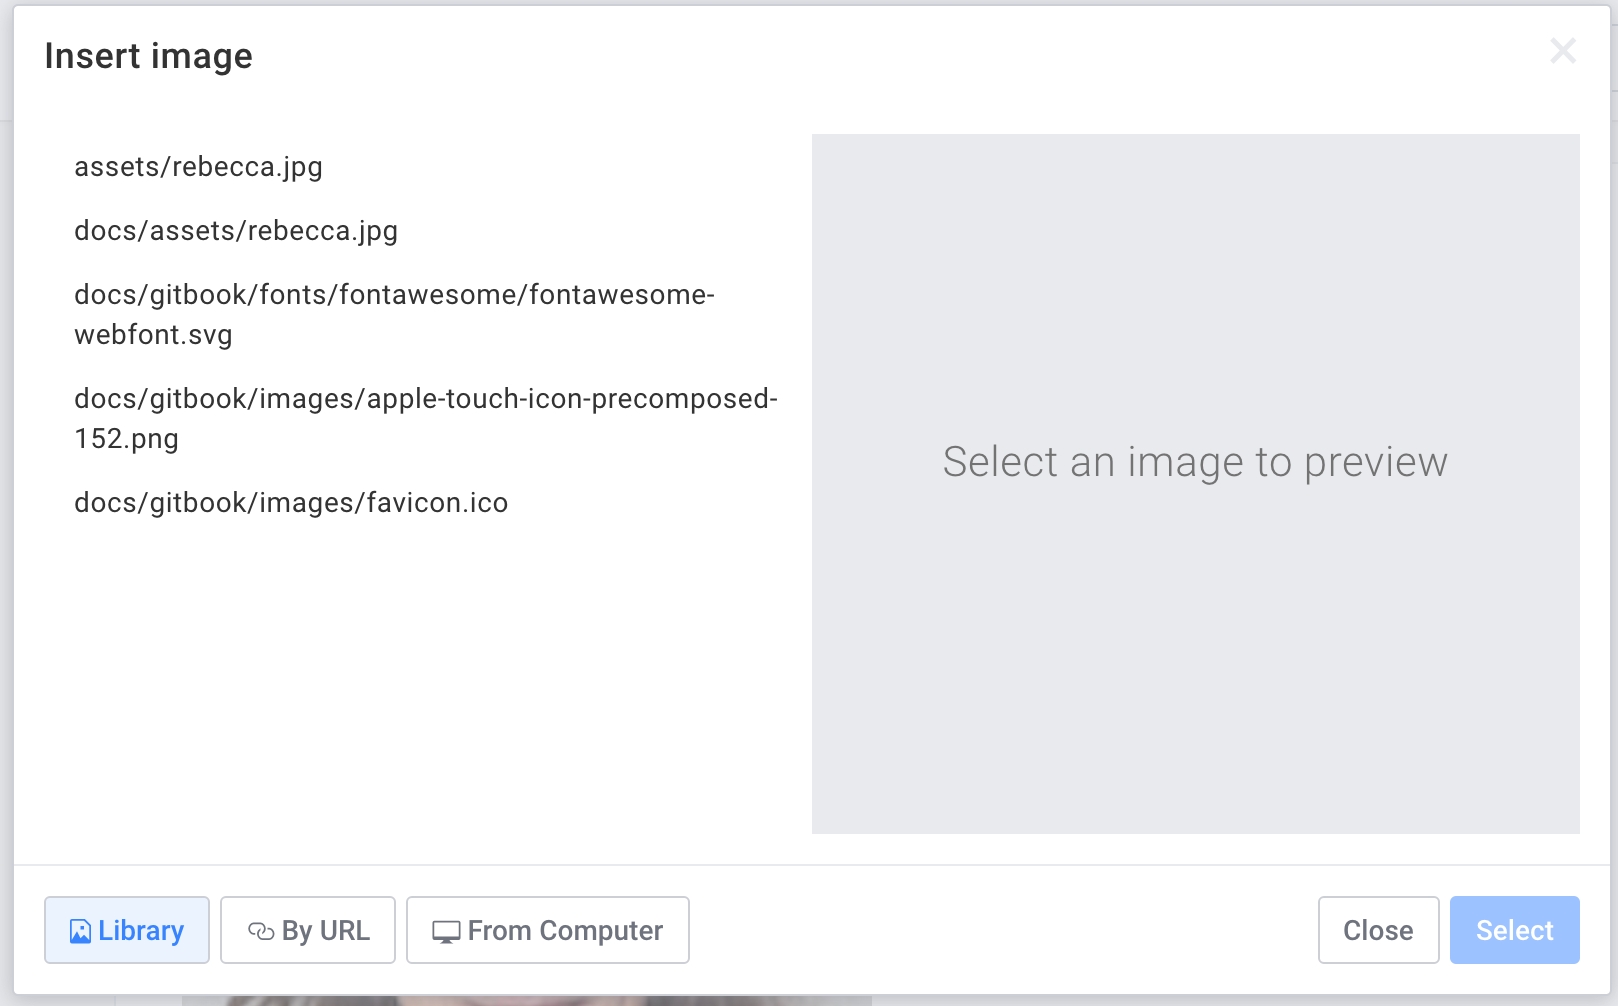The image size is (1618, 1006).
Task: Switch to the Library tab label
Action: pos(141,931)
